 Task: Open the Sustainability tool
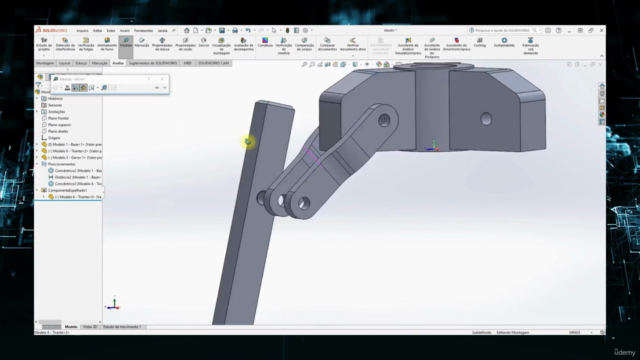pos(504,43)
